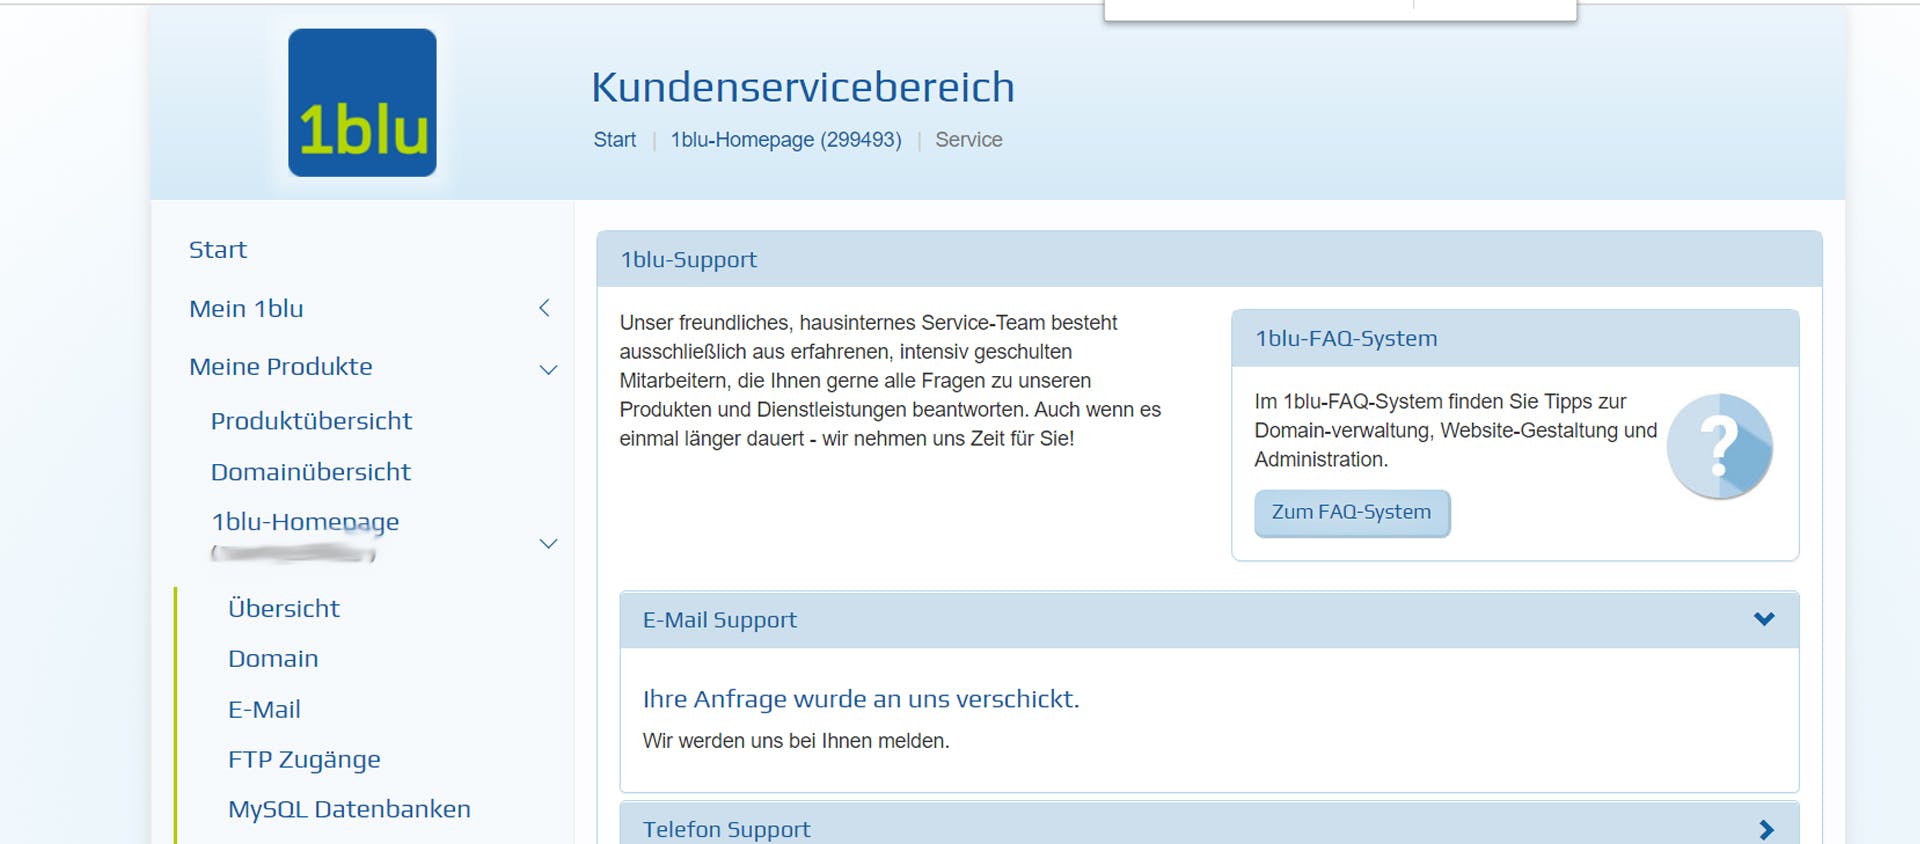Click the Zum FAQ-System button
Image resolution: width=1920 pixels, height=844 pixels.
coord(1352,513)
